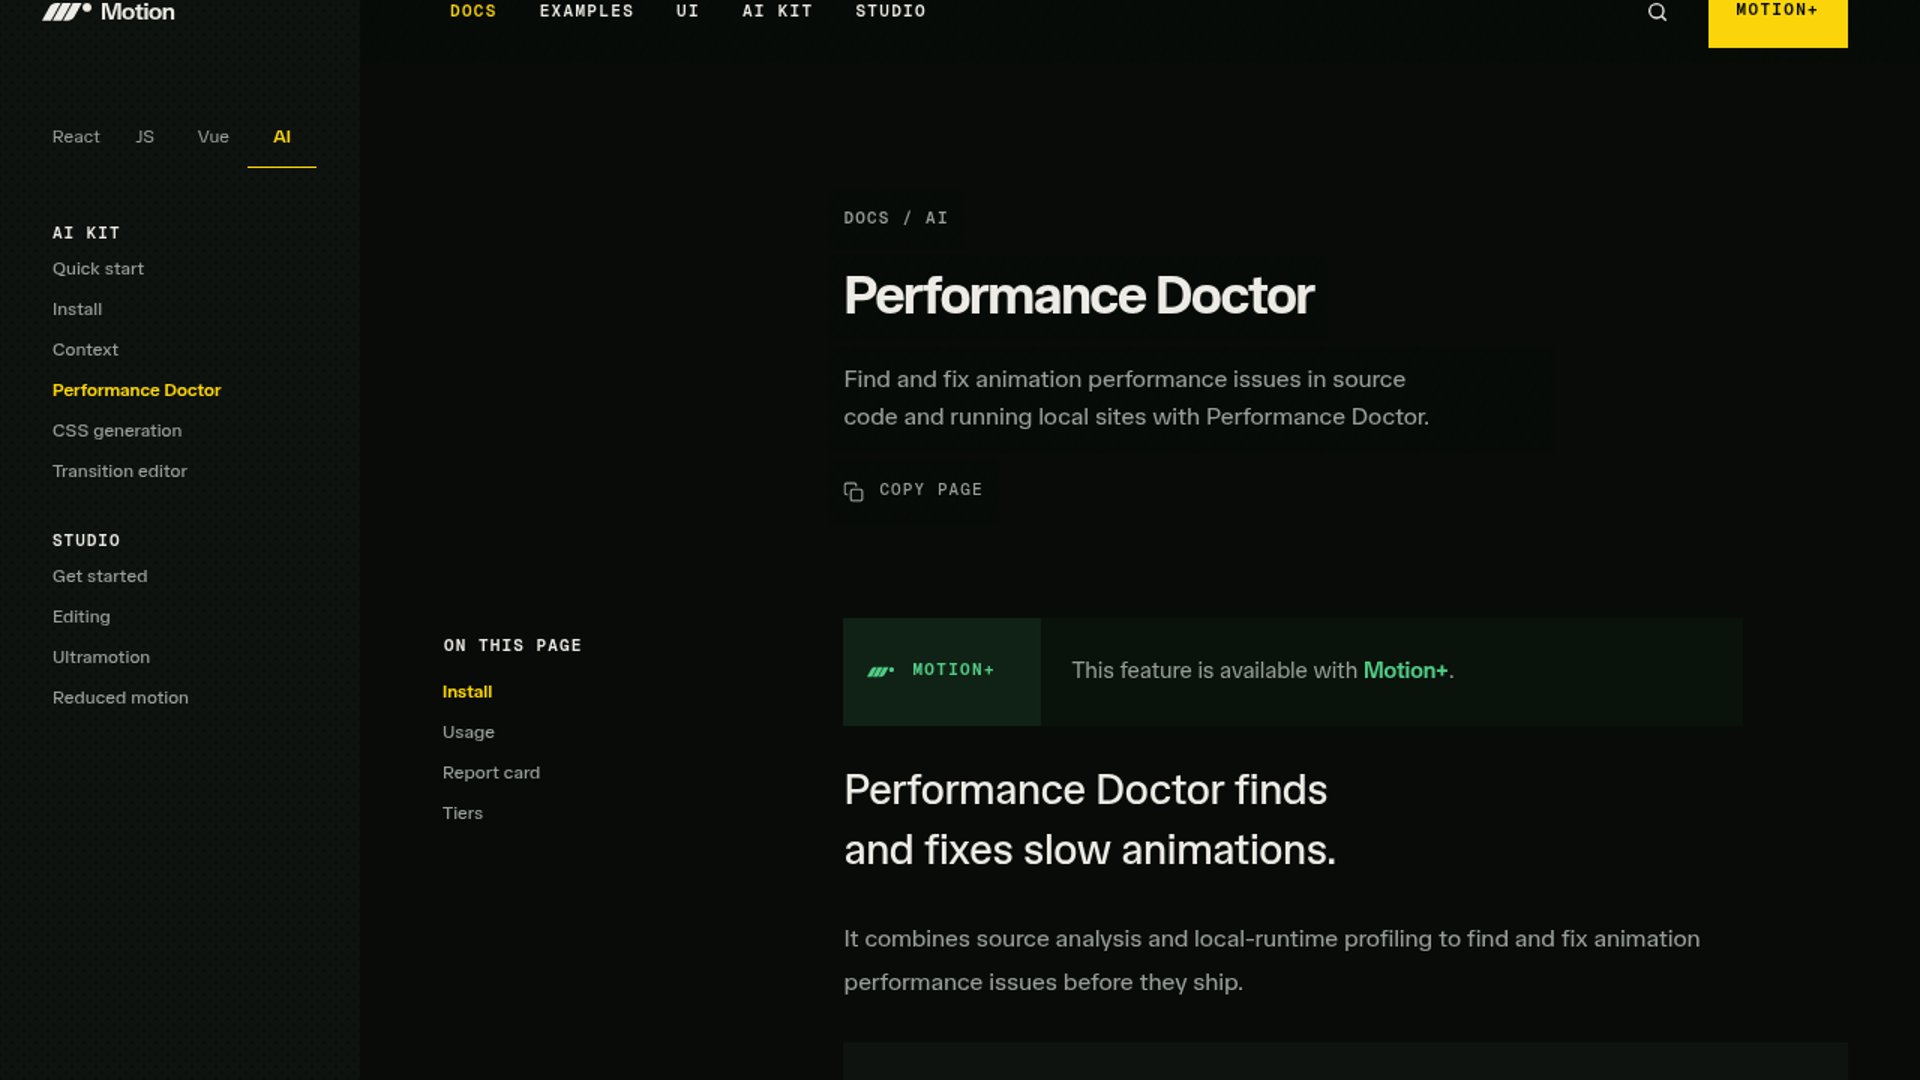Jump to Usage section

pos(468,733)
